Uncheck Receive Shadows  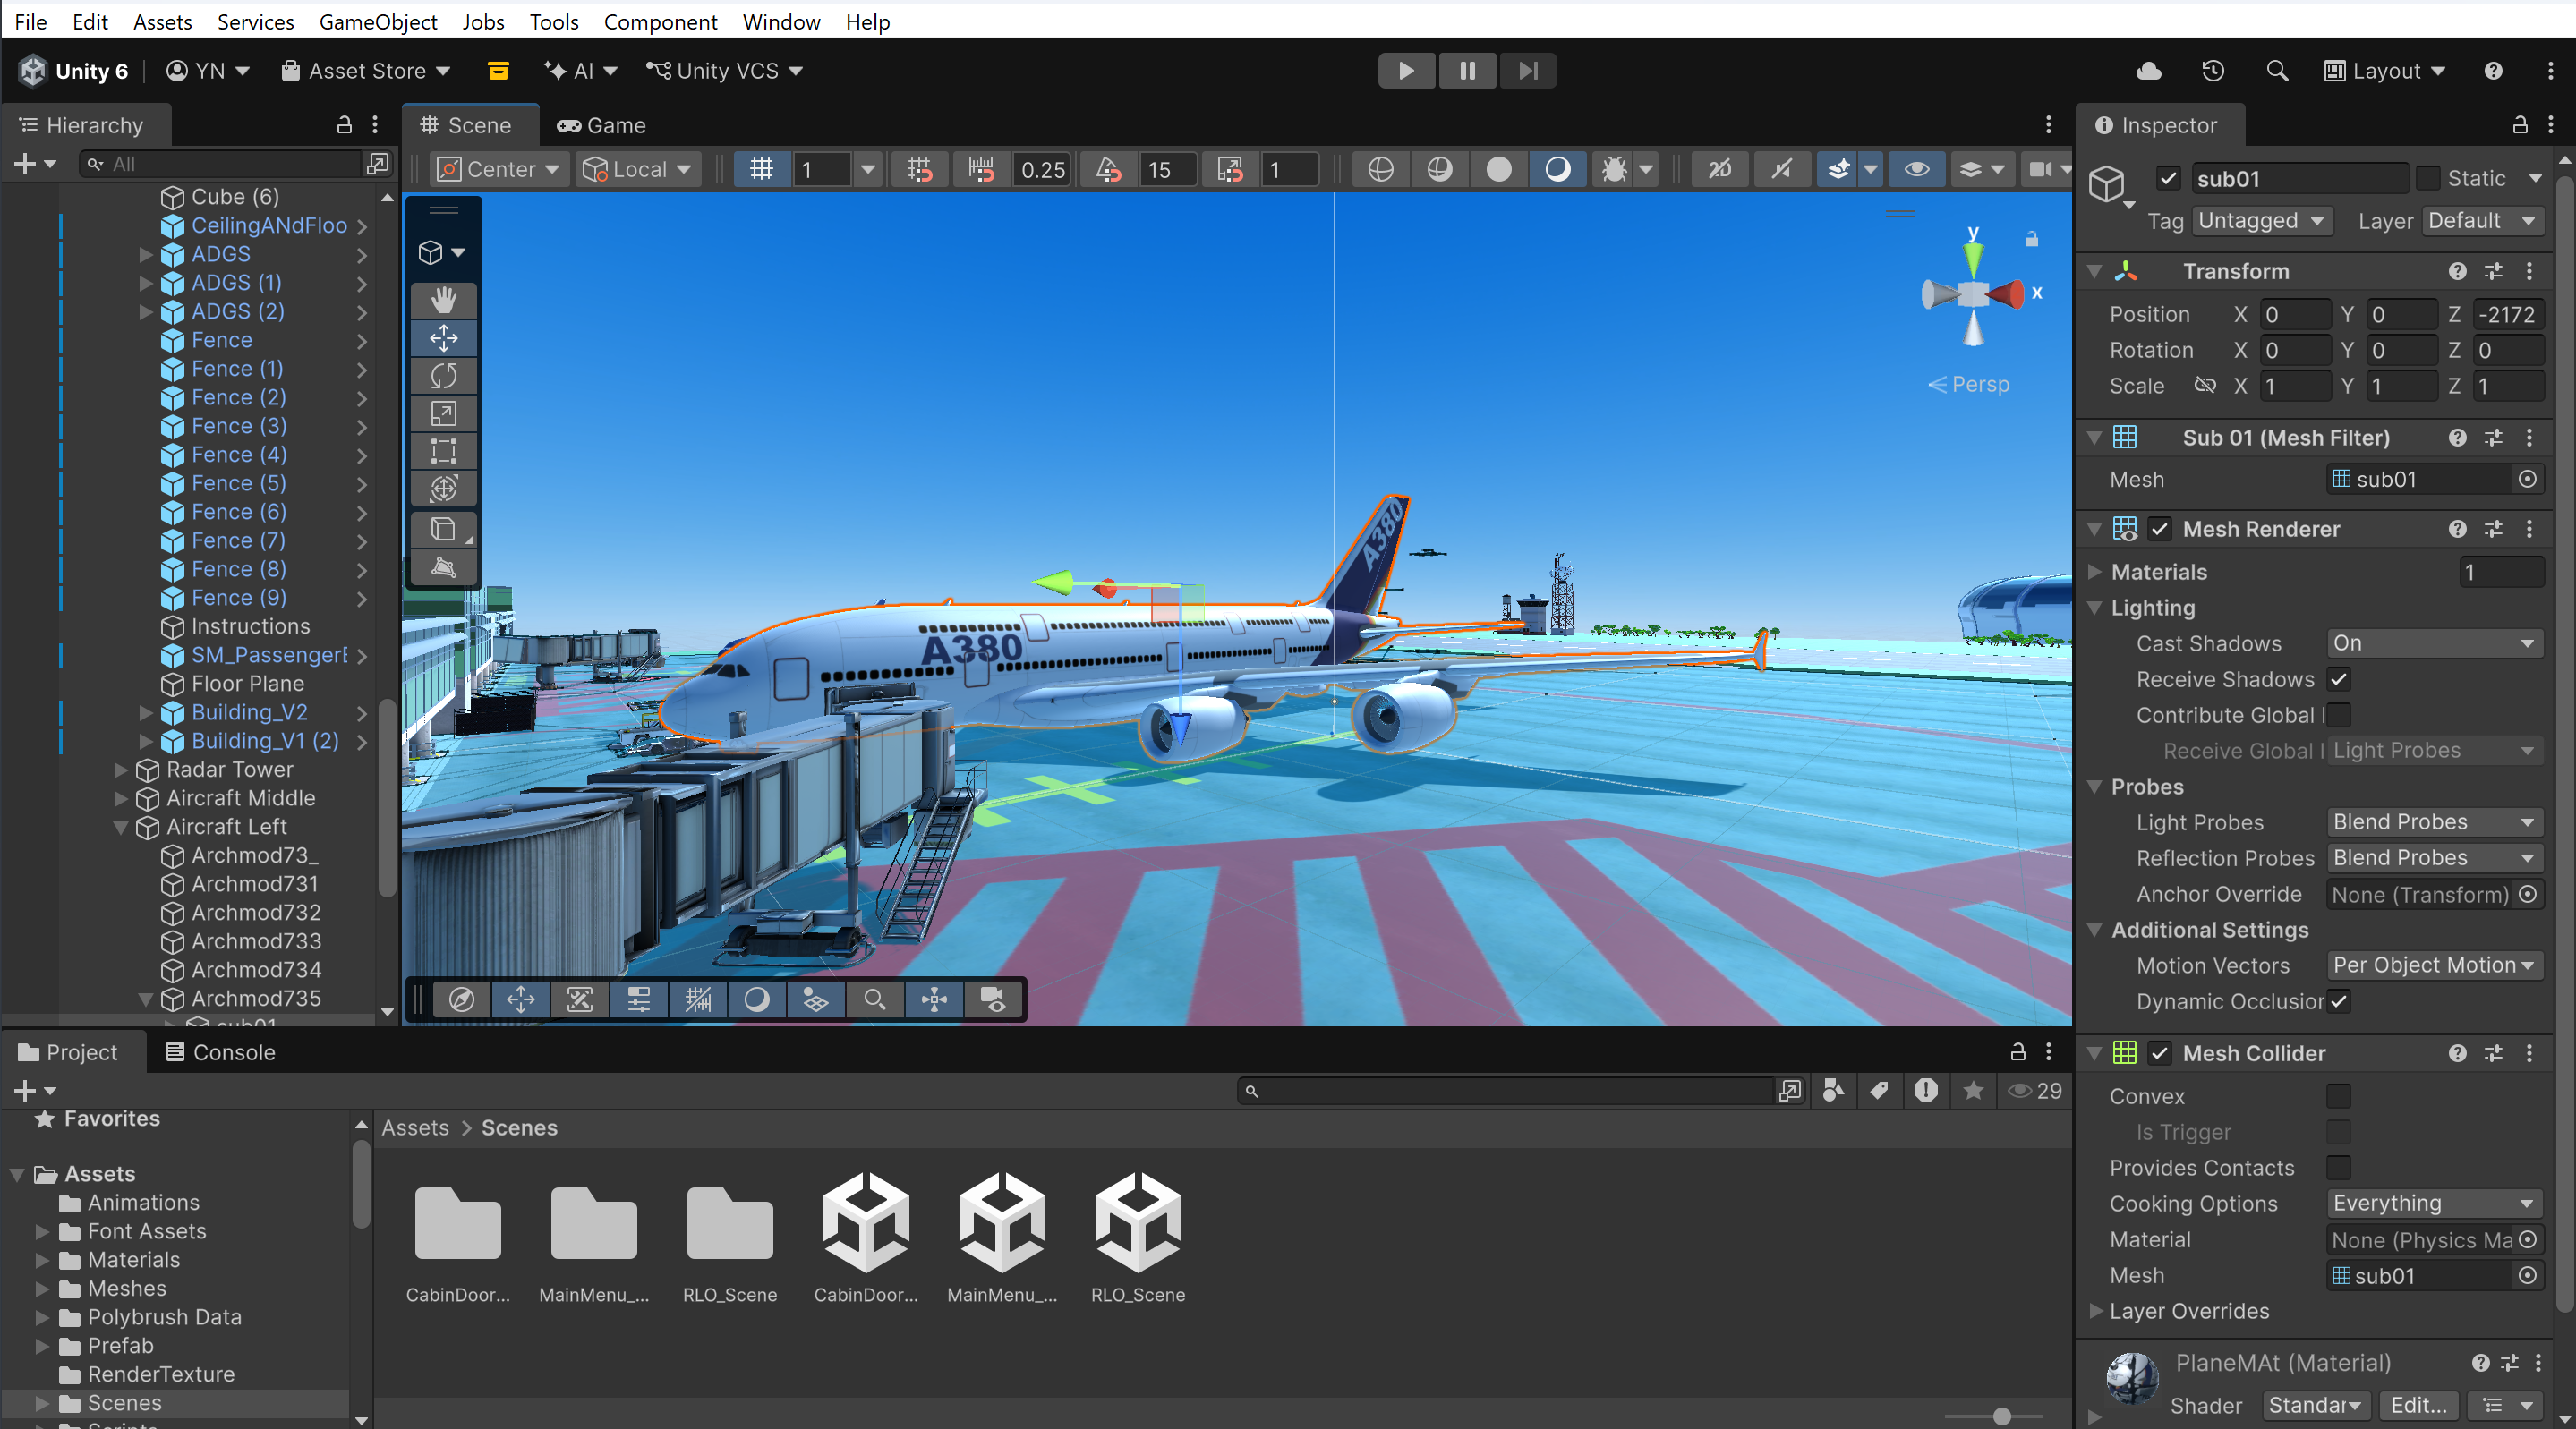2338,679
